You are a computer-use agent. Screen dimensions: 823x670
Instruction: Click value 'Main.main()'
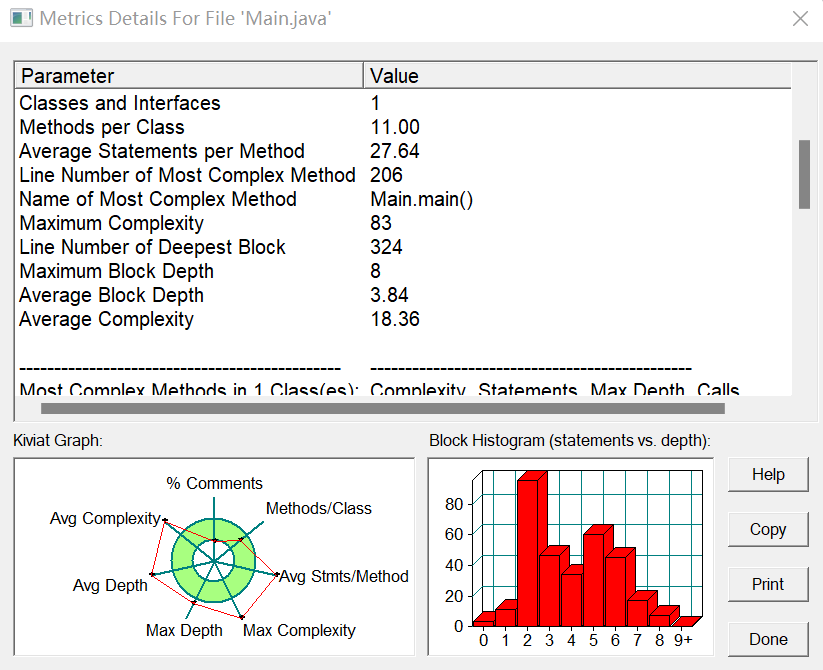pos(421,199)
